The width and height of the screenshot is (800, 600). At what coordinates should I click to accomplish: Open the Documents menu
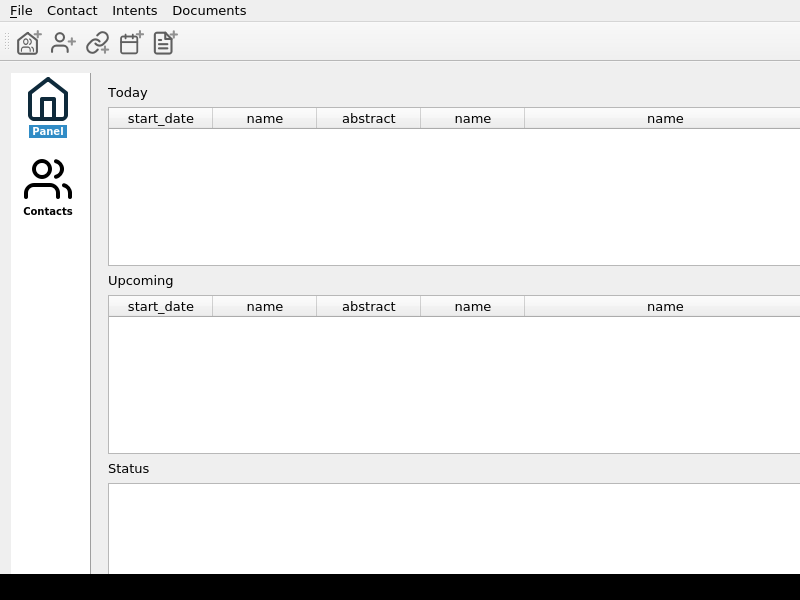(209, 11)
